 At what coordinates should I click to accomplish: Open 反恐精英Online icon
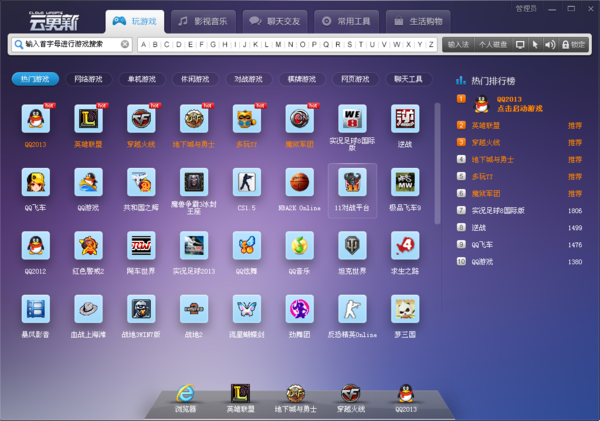pyautogui.click(x=352, y=309)
